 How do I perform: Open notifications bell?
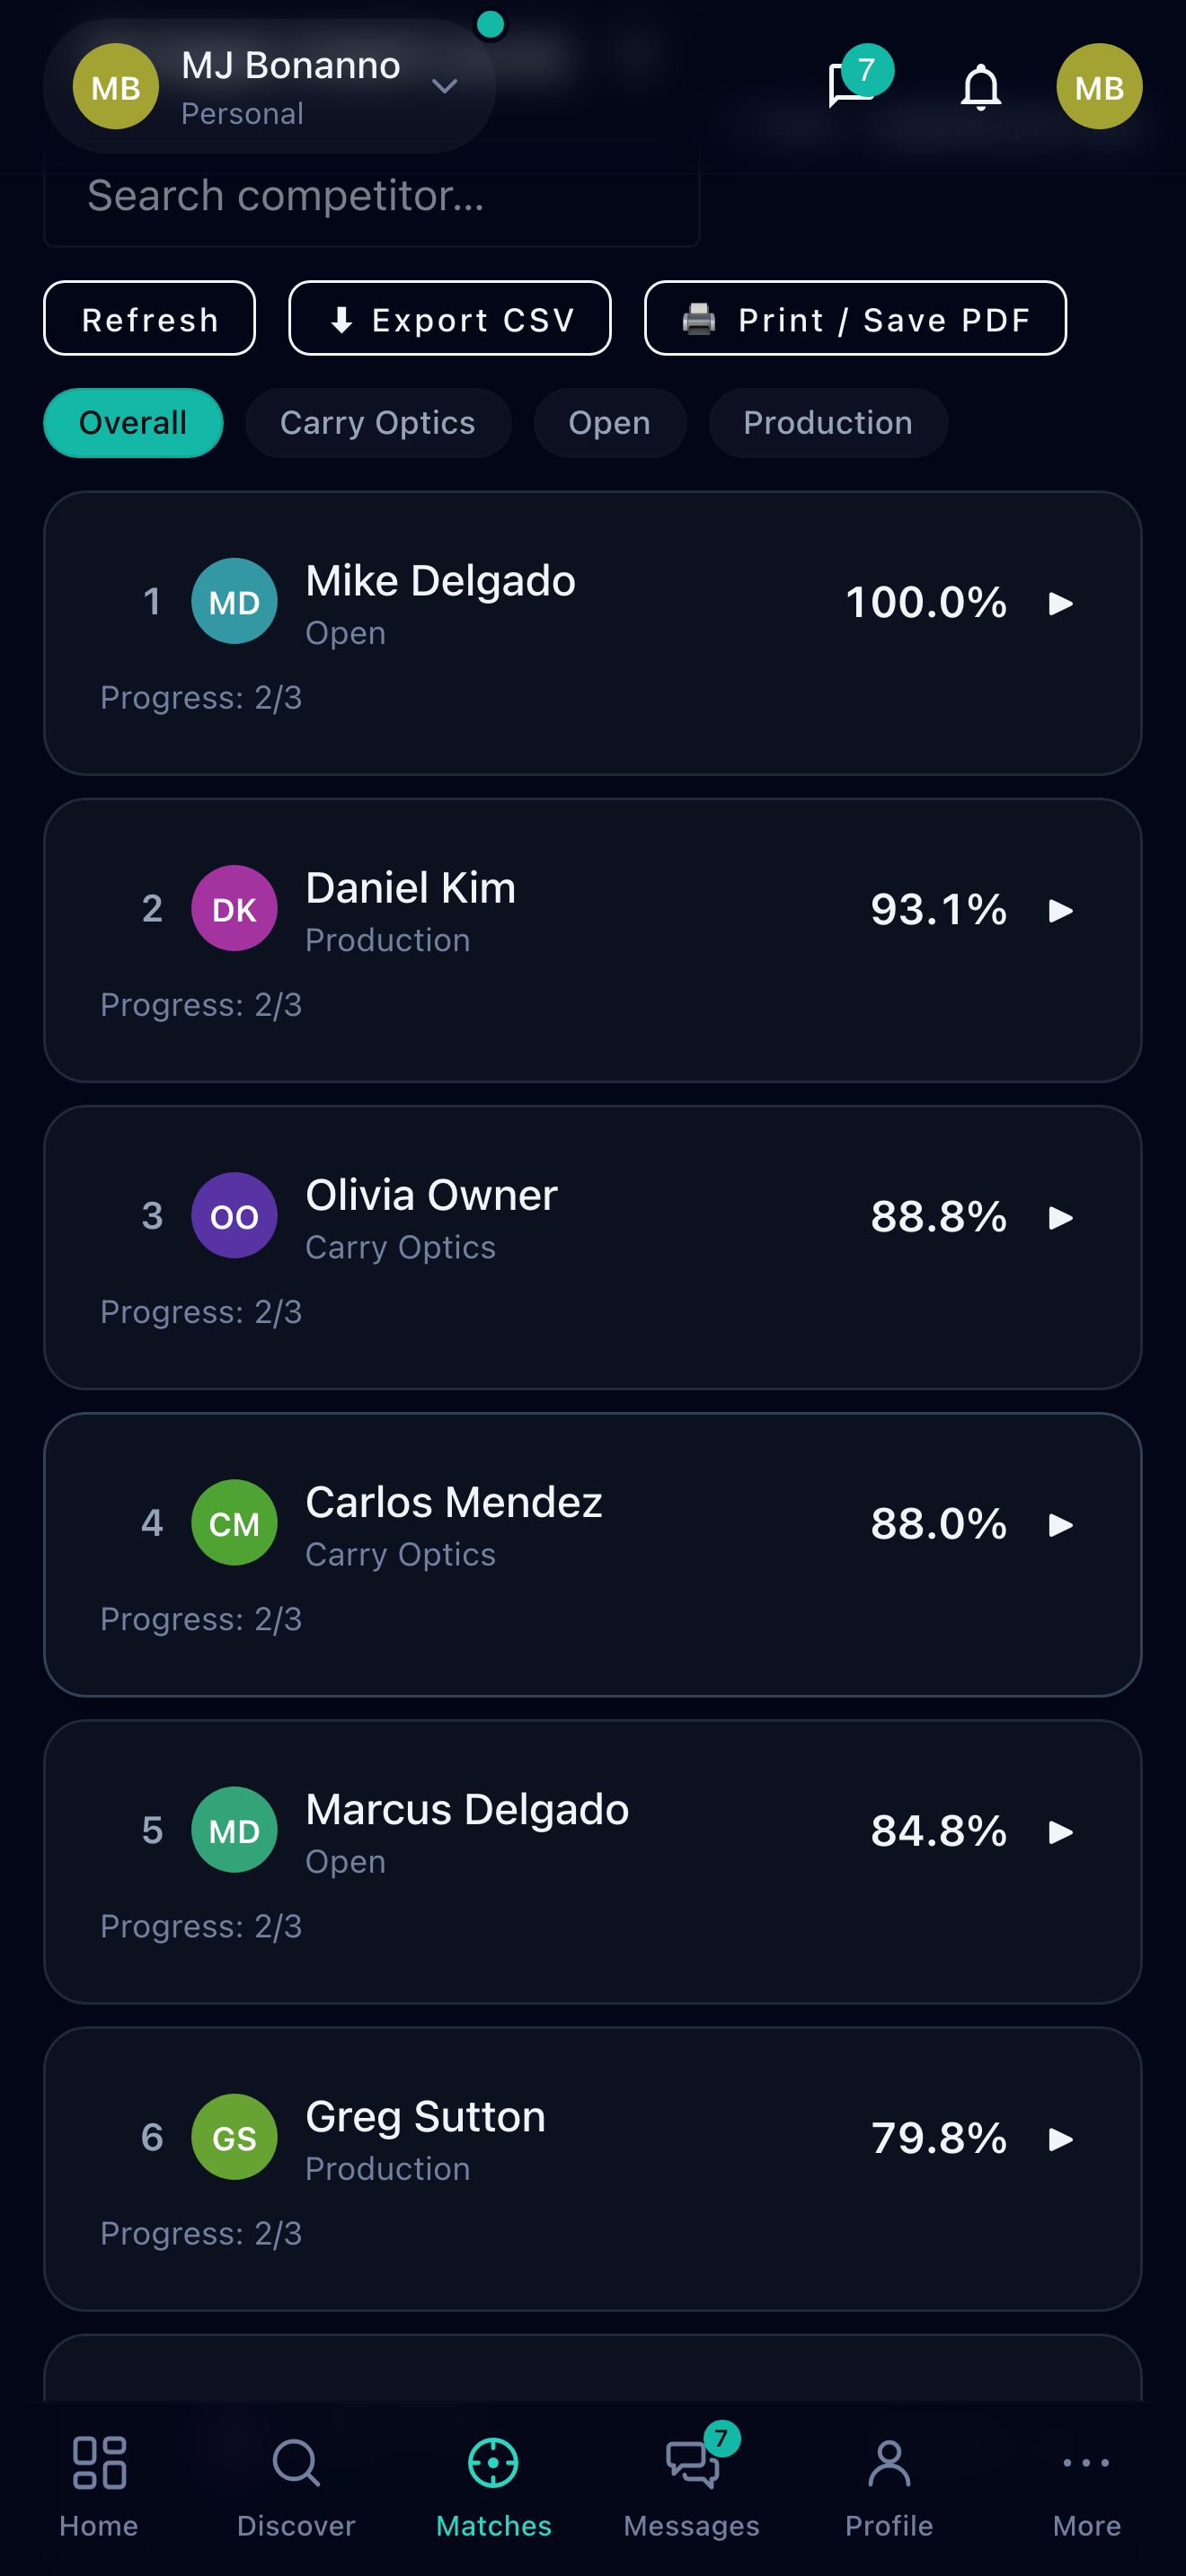coord(981,86)
